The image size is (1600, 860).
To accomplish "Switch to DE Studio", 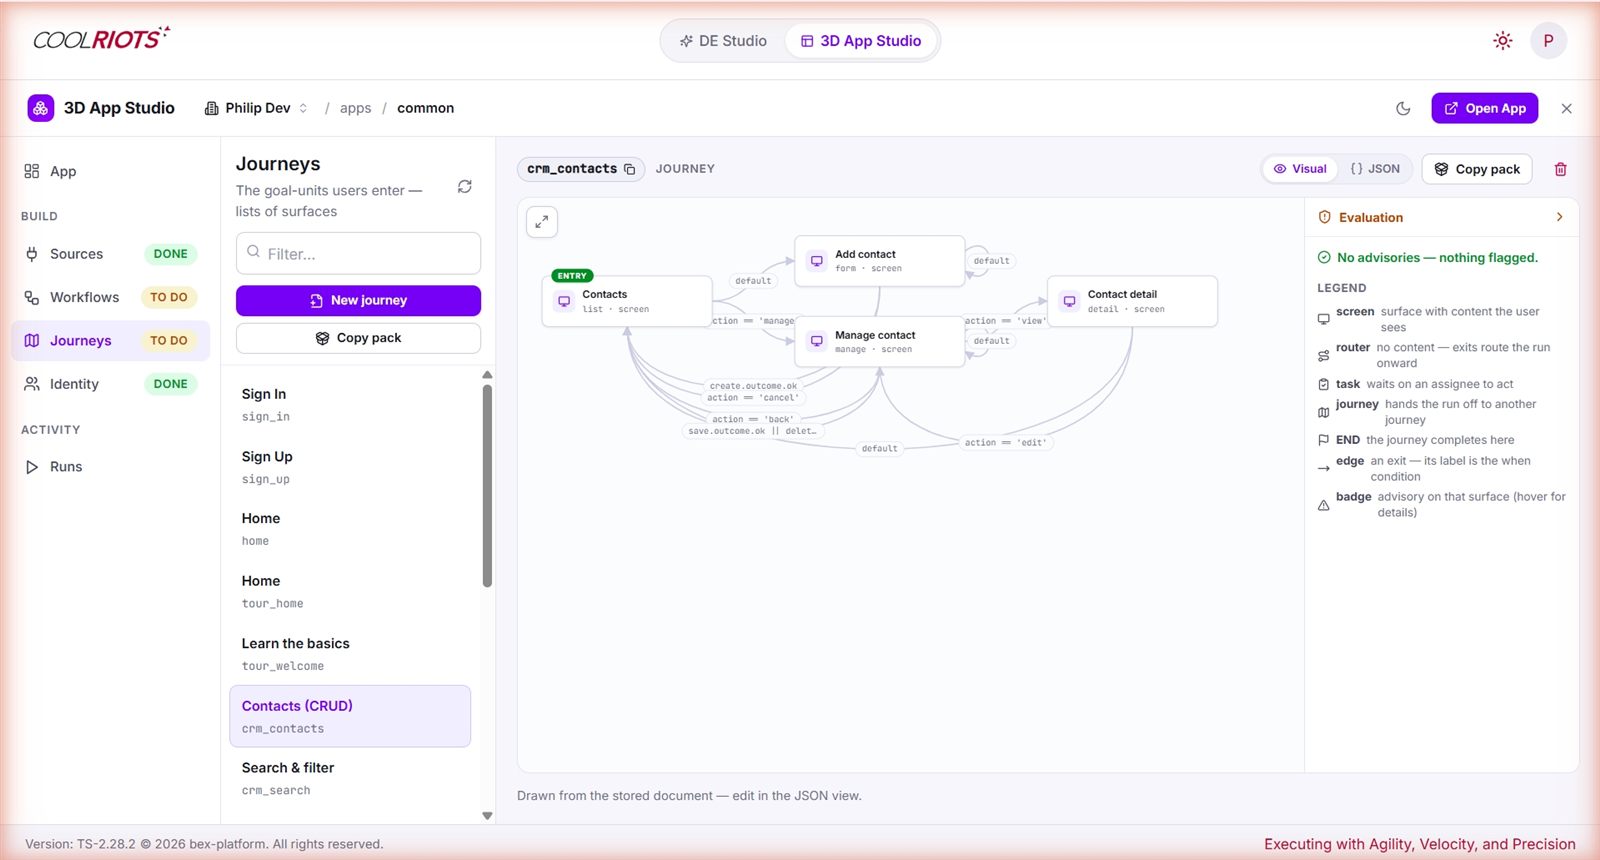I will pyautogui.click(x=723, y=41).
